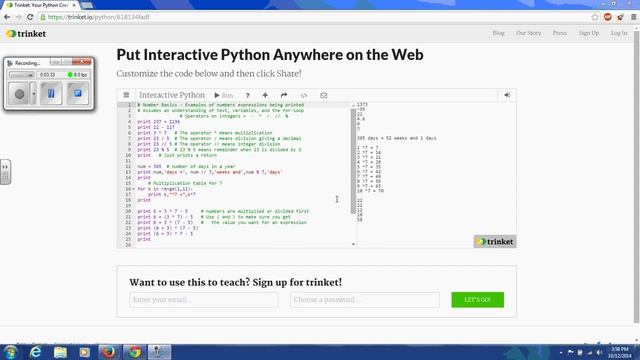Click the plus add-file icon
This screenshot has height=360, width=640.
[265, 95]
